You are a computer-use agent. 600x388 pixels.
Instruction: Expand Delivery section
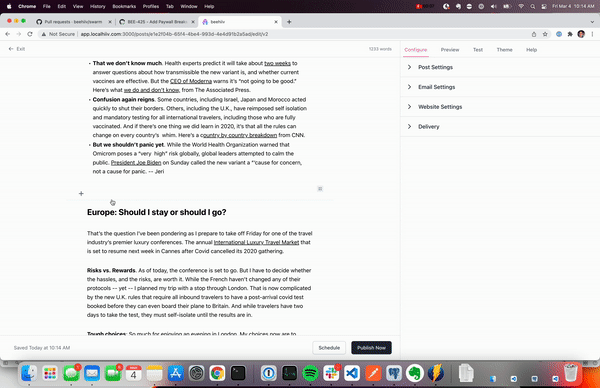point(500,127)
